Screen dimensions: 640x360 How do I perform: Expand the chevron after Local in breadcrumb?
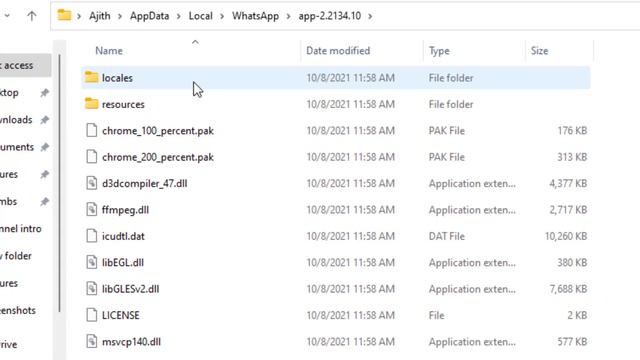tap(222, 16)
